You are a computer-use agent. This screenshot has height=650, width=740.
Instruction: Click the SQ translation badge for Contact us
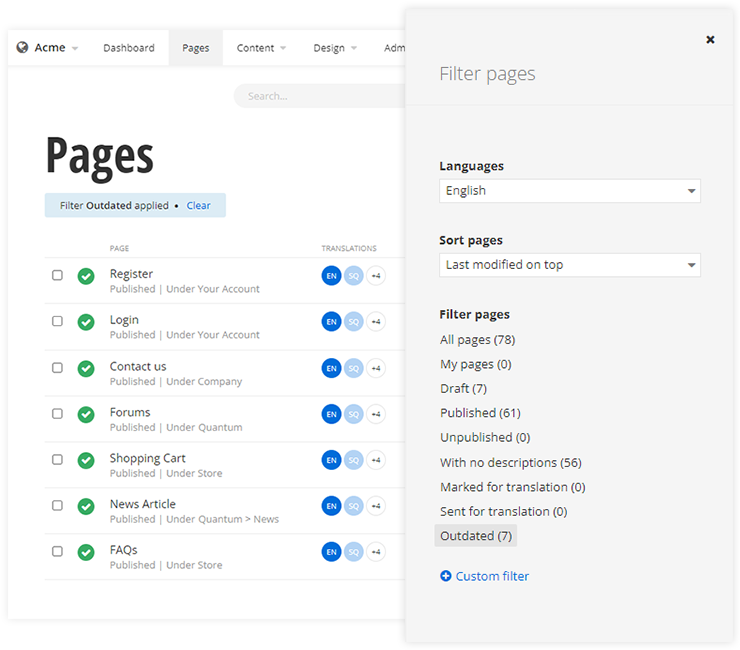point(353,368)
